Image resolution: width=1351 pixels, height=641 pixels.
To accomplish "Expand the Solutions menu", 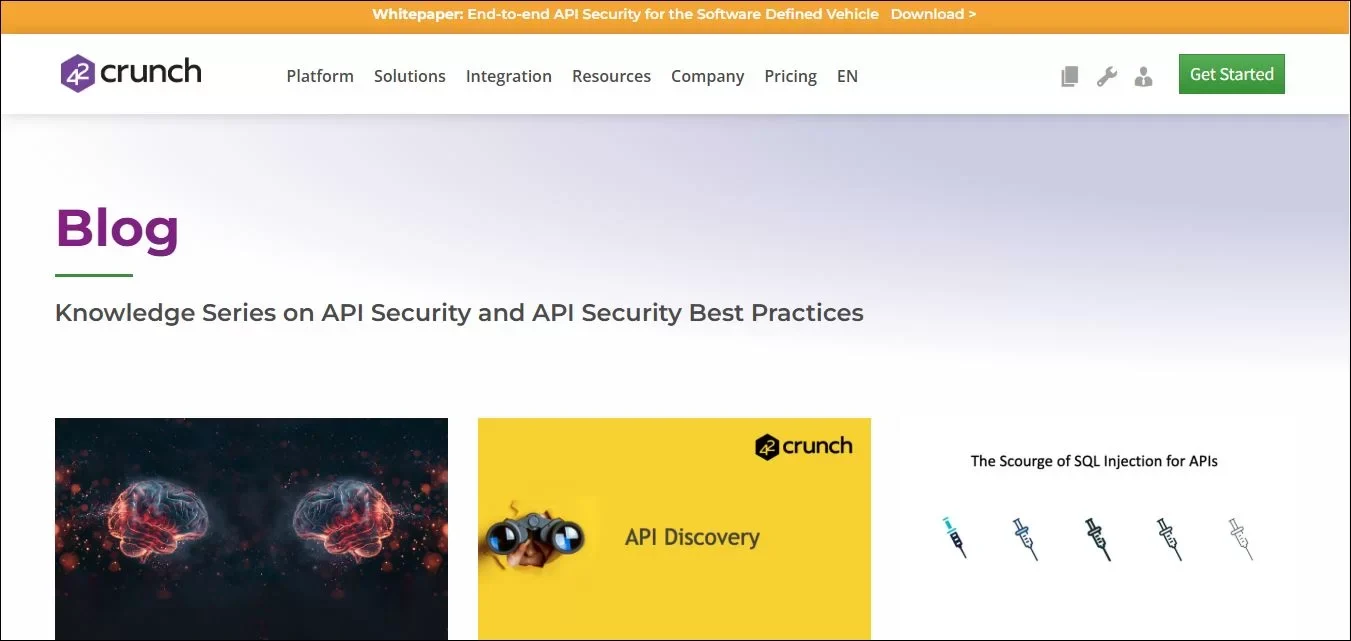I will click(410, 76).
